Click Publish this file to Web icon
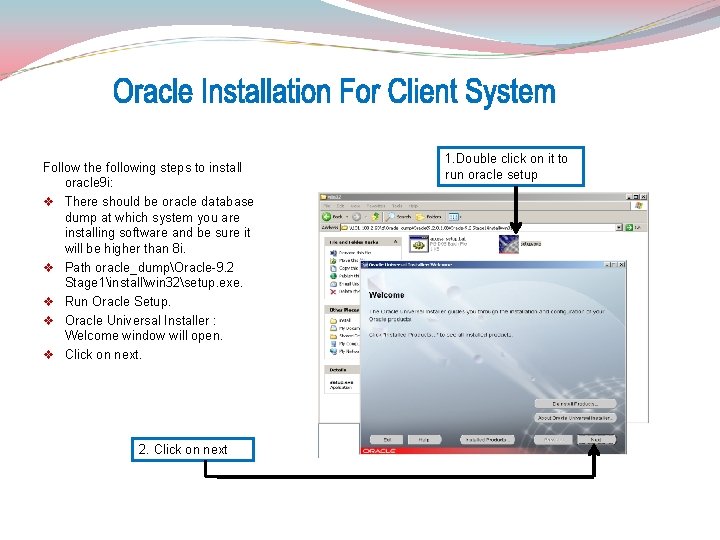This screenshot has height=540, width=720. pos(333,276)
